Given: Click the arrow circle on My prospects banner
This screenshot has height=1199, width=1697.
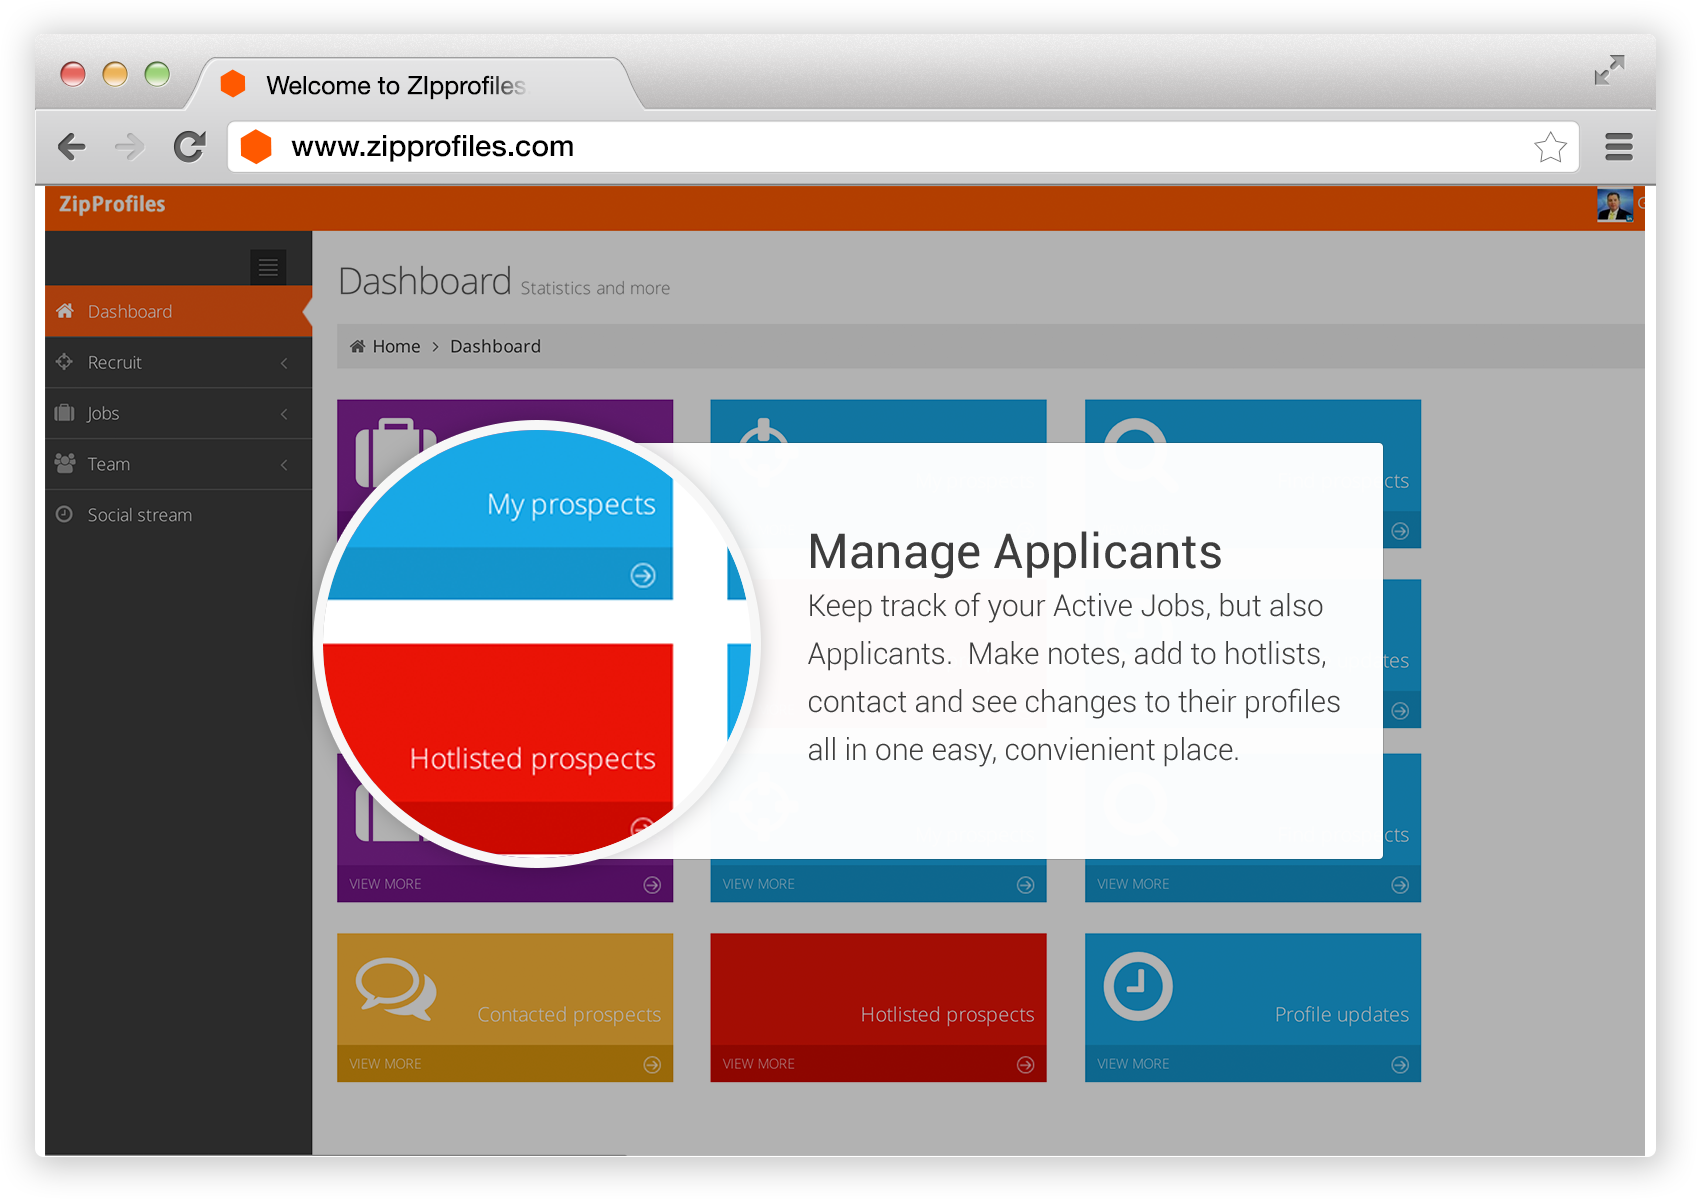Looking at the screenshot, I should [x=643, y=575].
